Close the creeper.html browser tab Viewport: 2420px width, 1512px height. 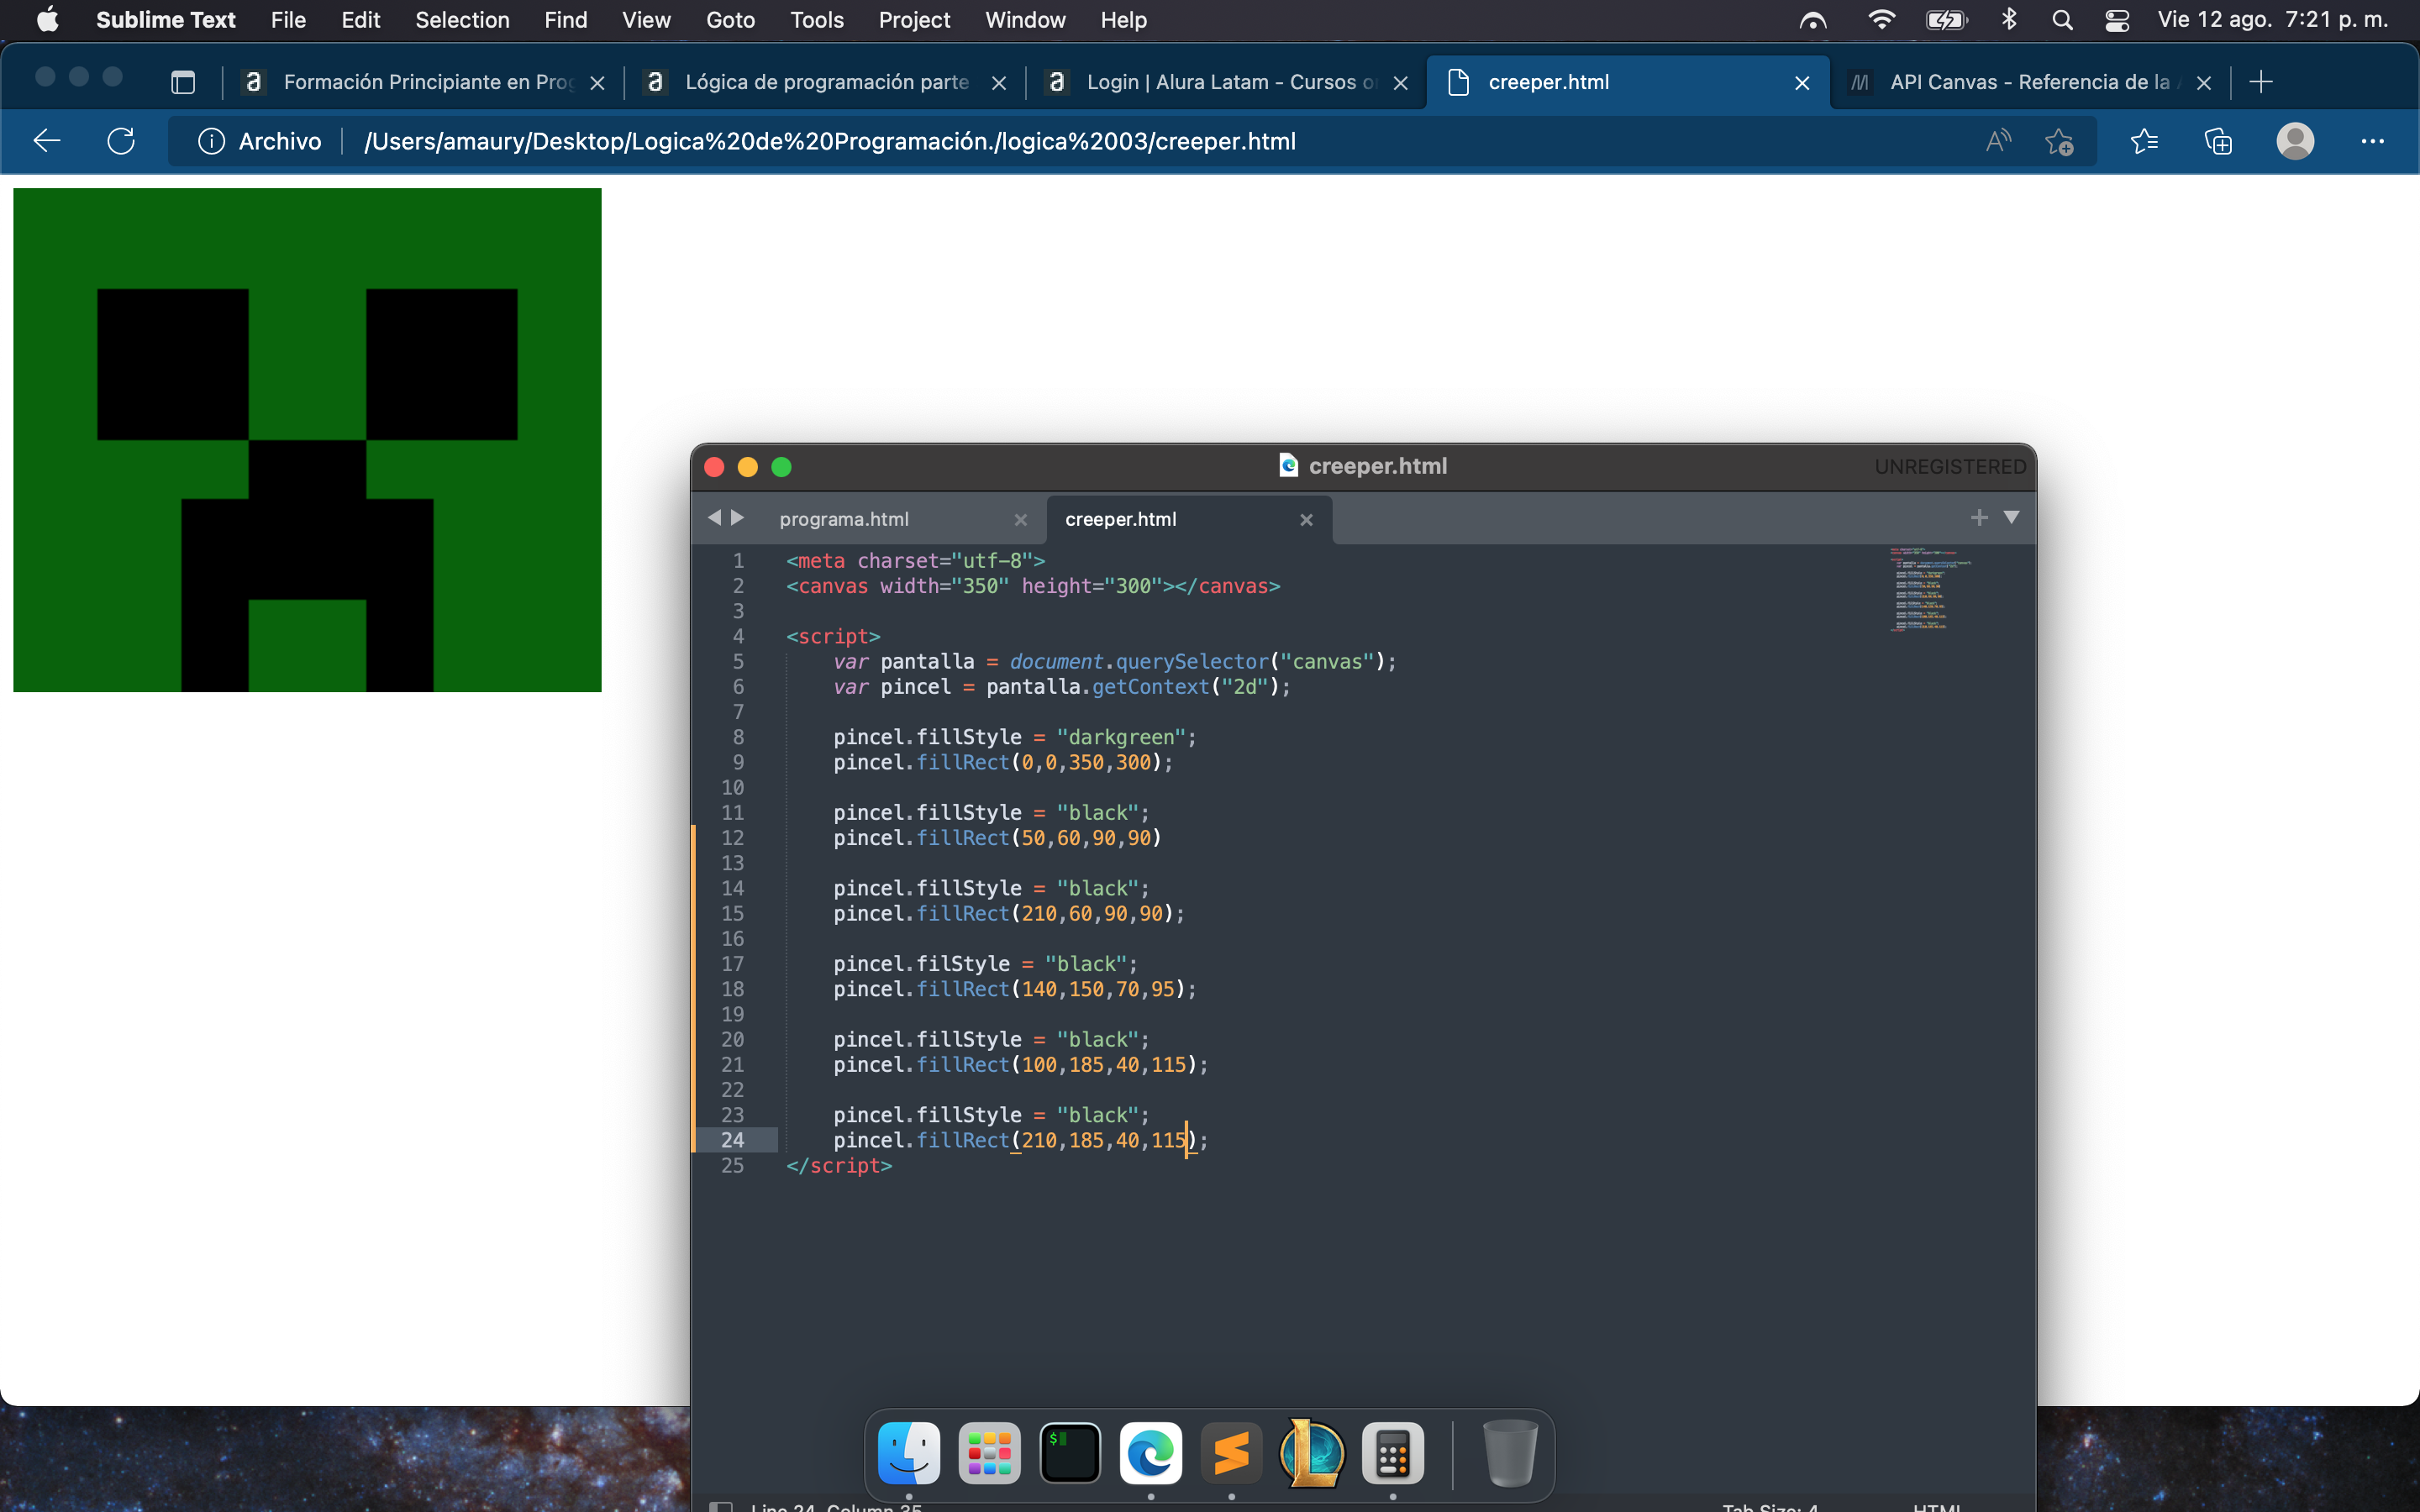[x=1802, y=83]
